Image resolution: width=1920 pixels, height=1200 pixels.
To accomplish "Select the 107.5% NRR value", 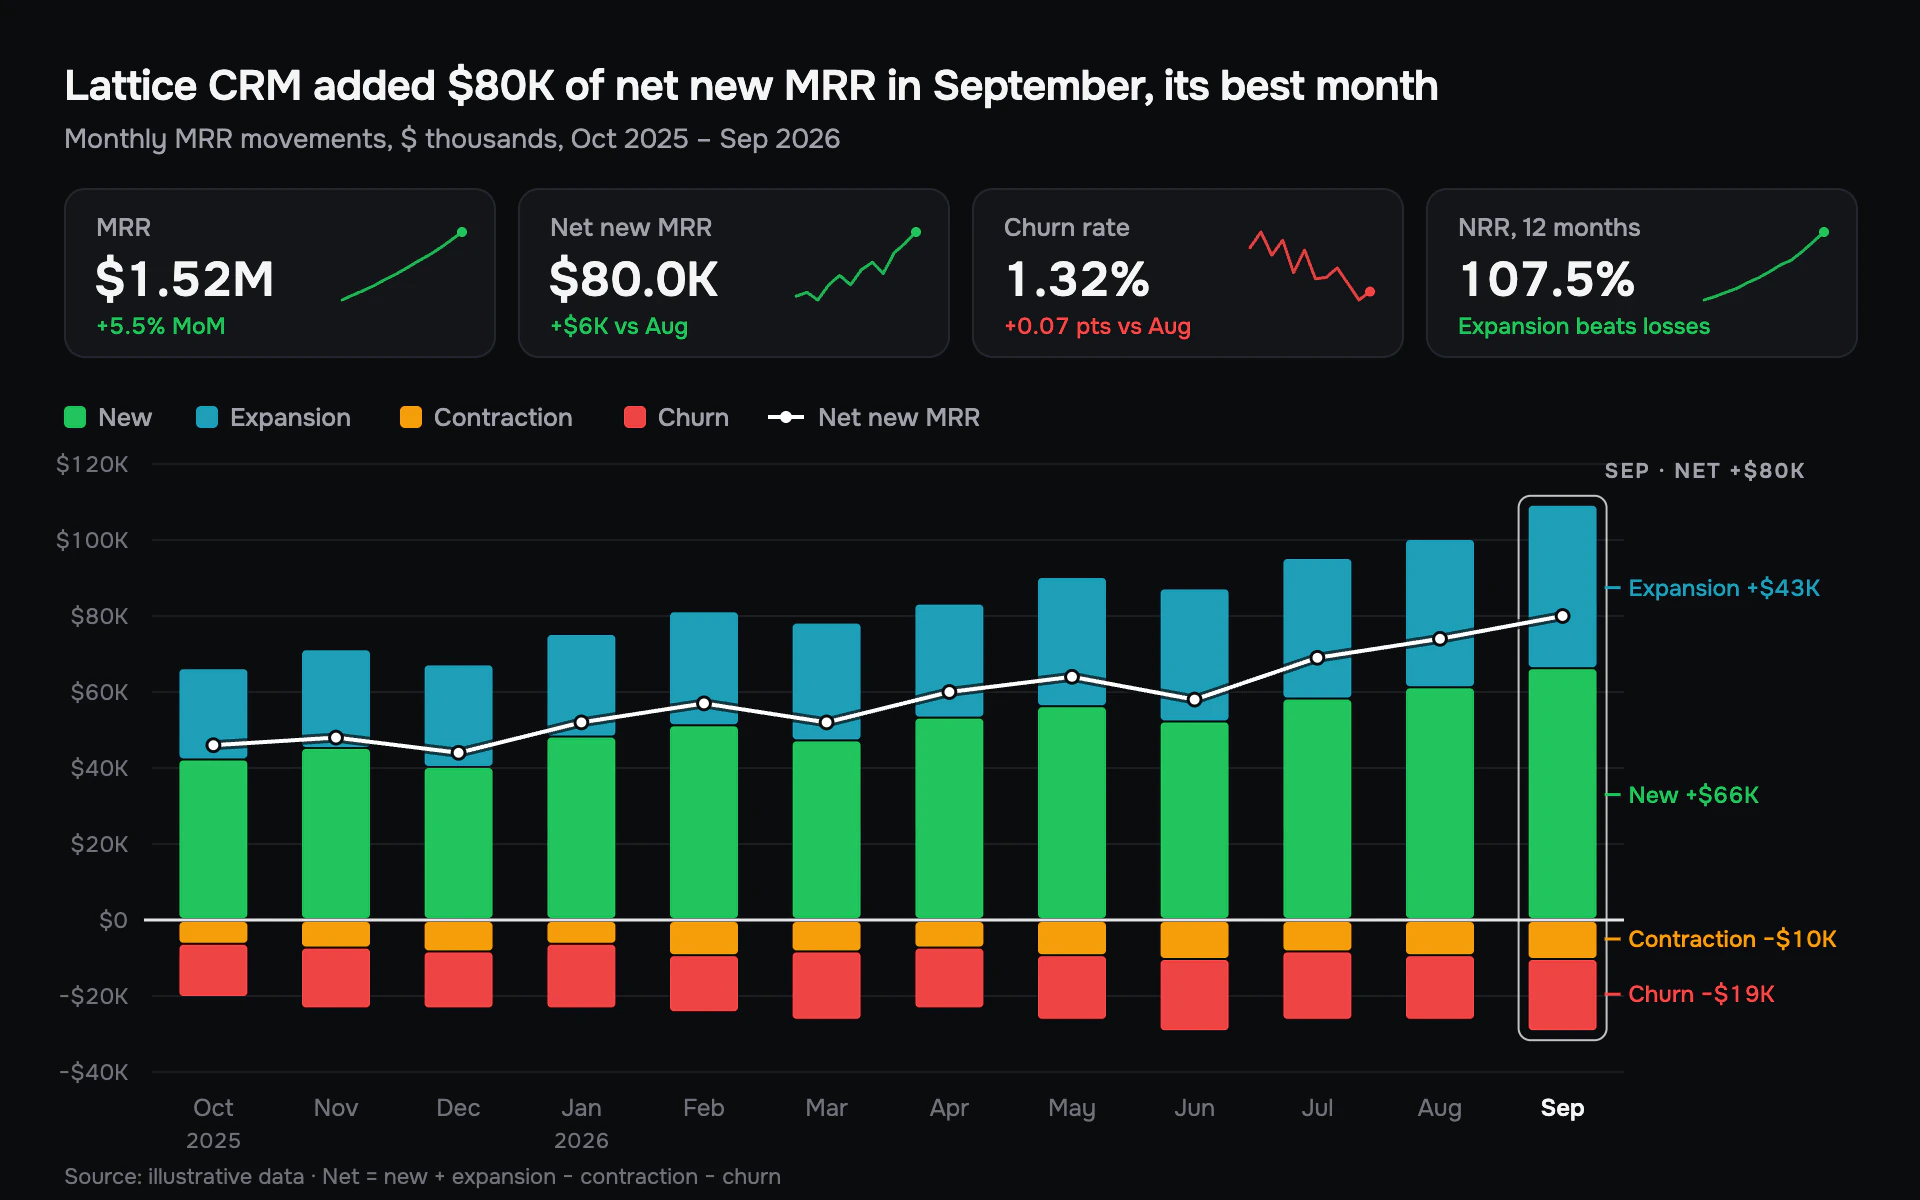I will (x=1547, y=279).
